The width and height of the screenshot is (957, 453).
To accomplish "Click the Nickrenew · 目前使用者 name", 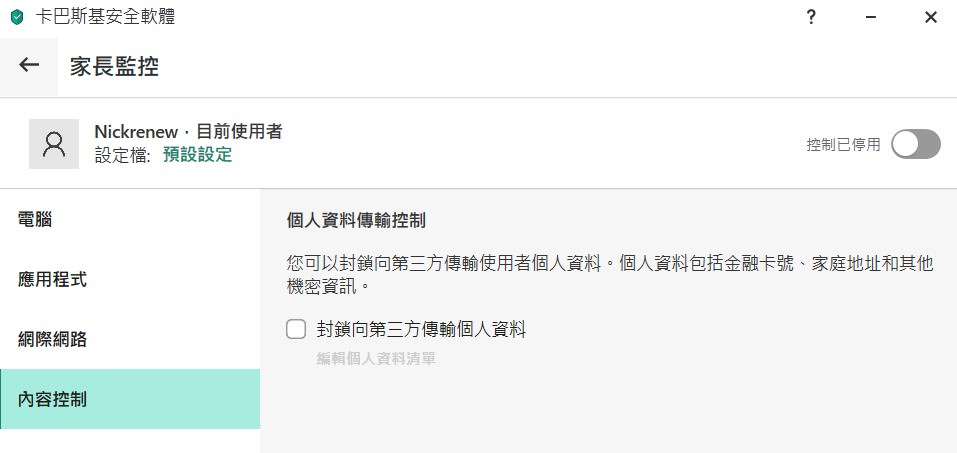I will click(188, 131).
